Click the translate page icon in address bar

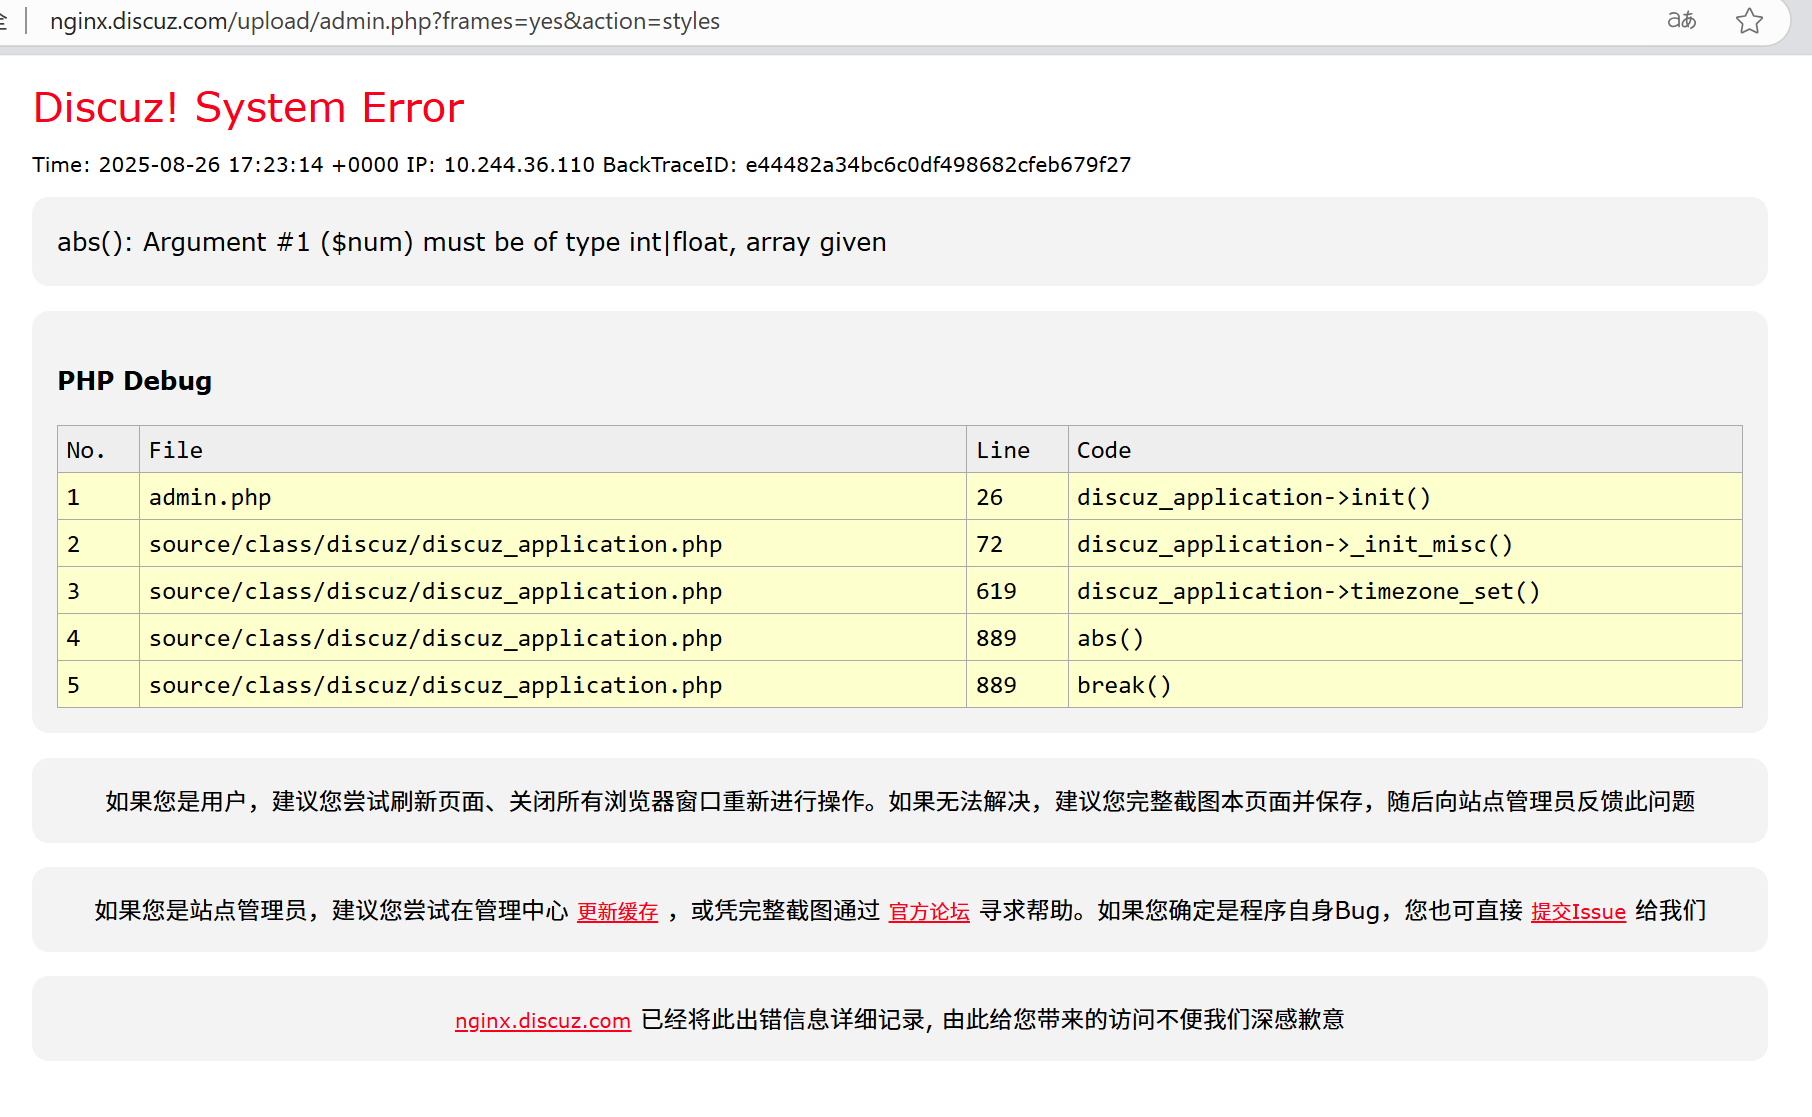1681,20
